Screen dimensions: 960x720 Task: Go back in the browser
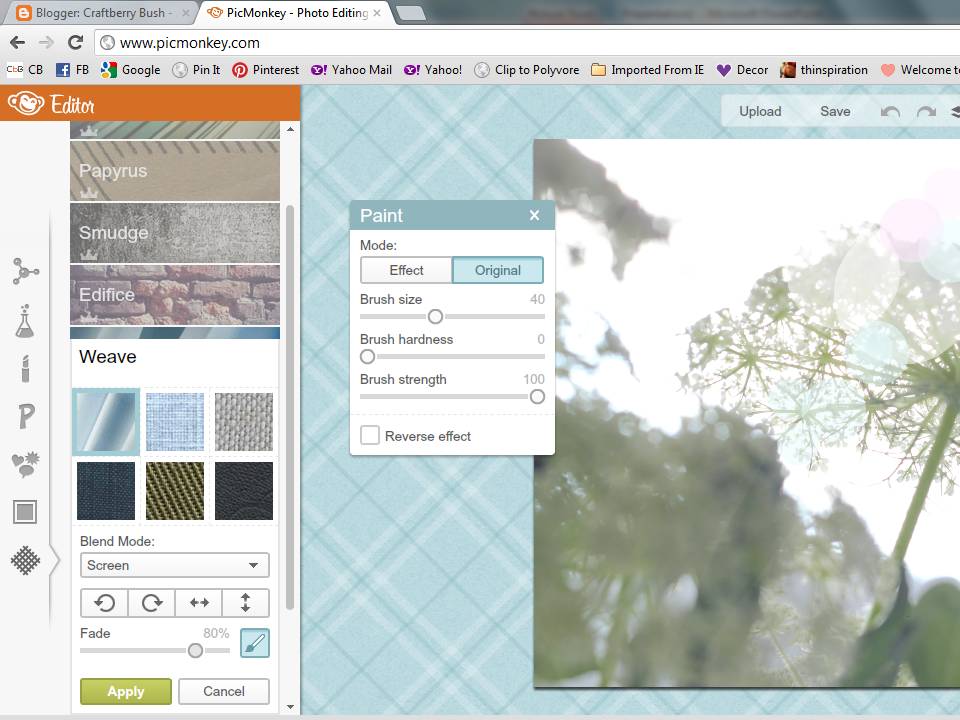point(18,42)
